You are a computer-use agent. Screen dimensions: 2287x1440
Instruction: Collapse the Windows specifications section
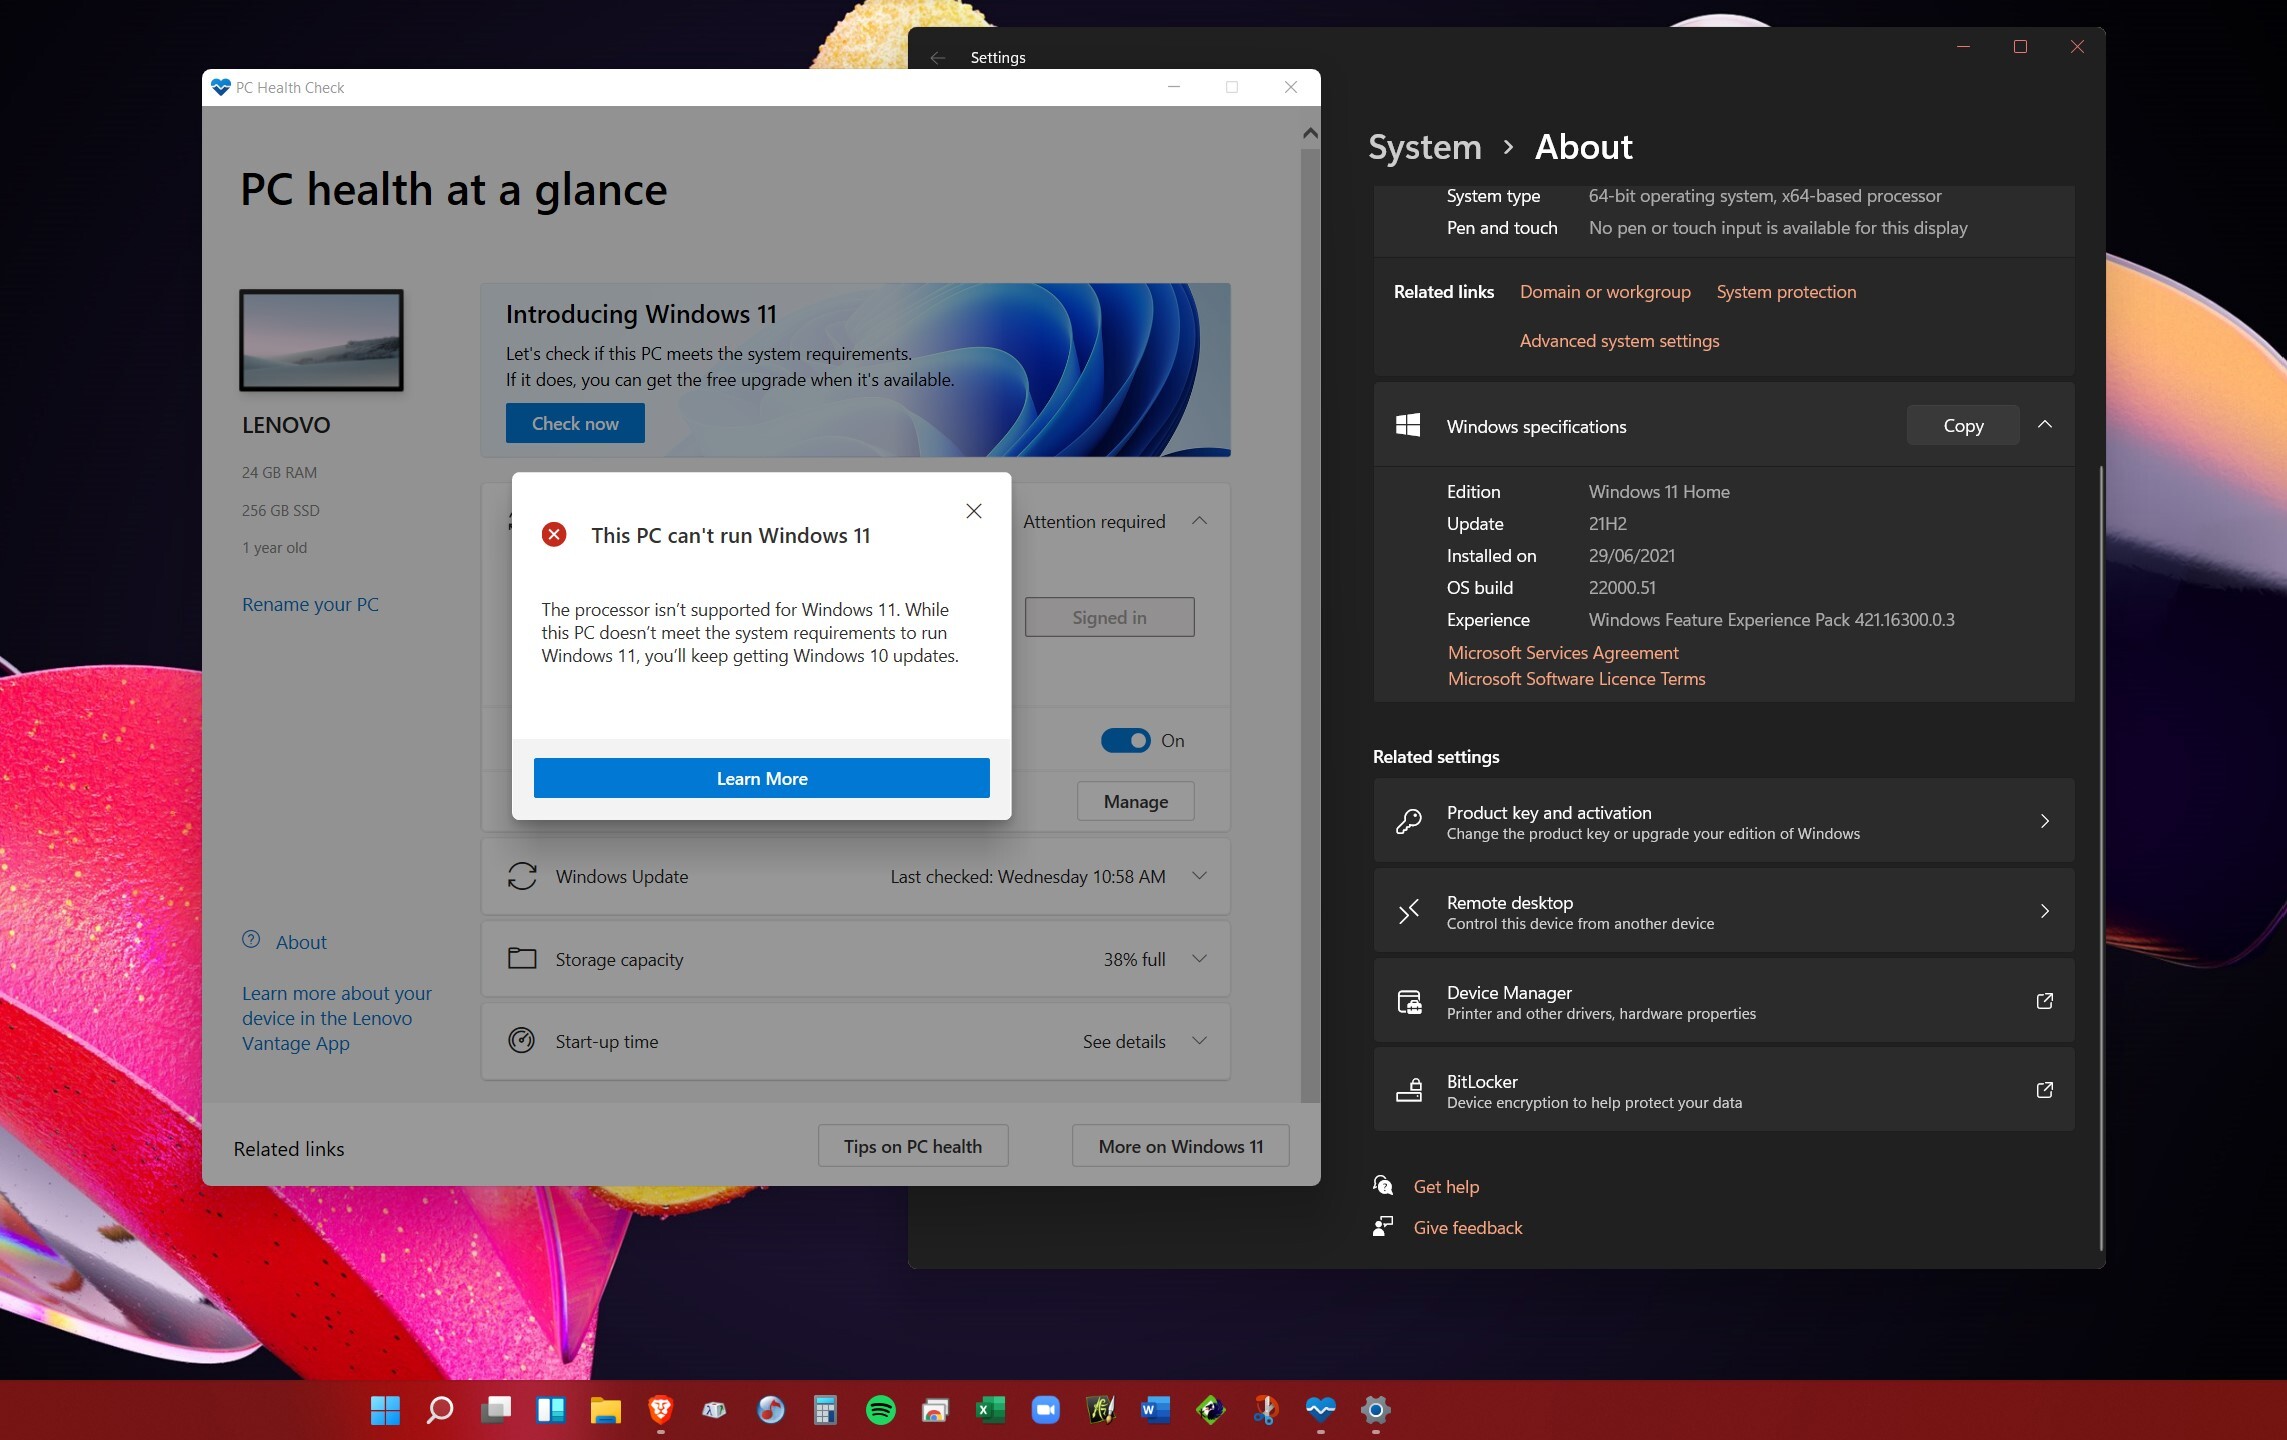2045,425
